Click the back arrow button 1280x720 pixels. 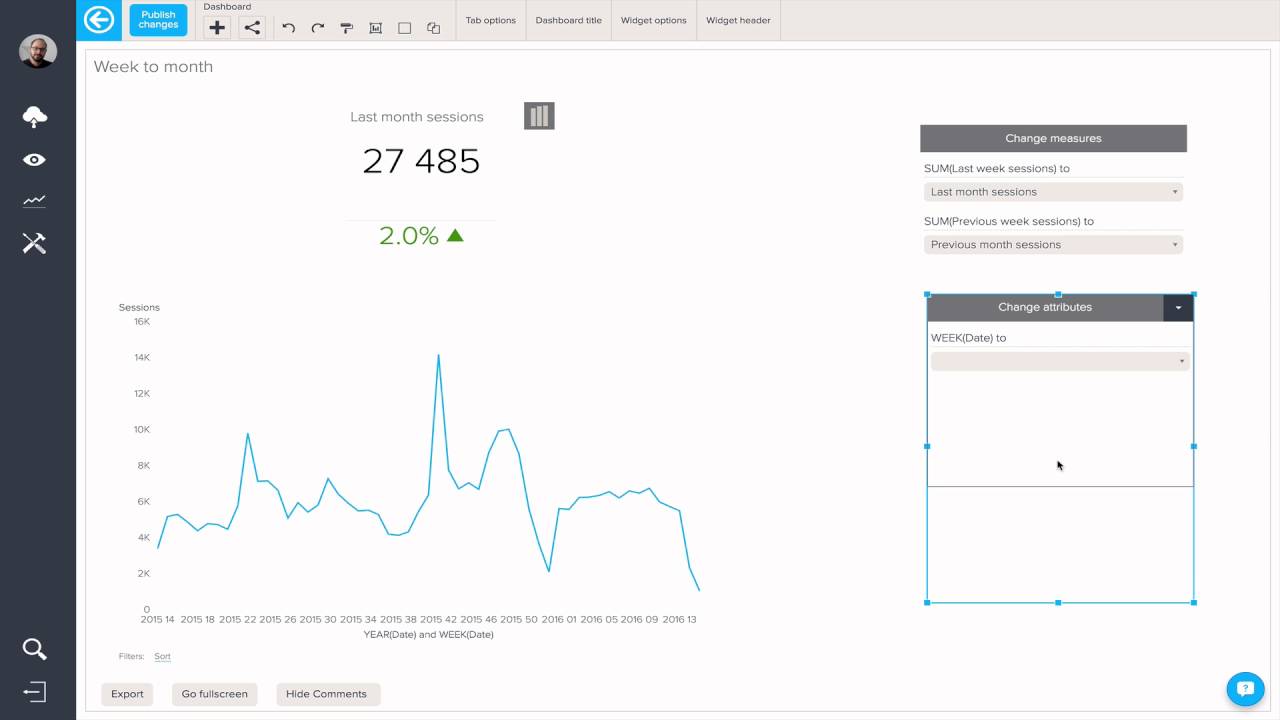click(99, 20)
